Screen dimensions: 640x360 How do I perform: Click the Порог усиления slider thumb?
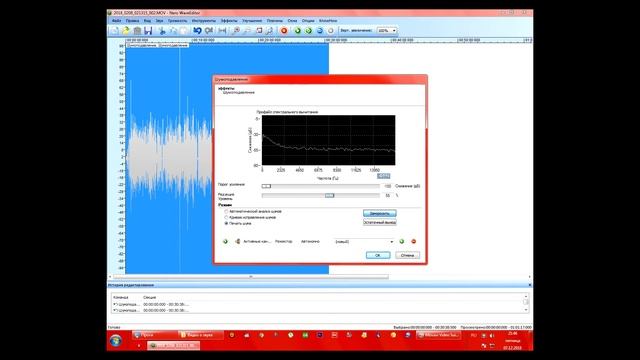(x=266, y=186)
